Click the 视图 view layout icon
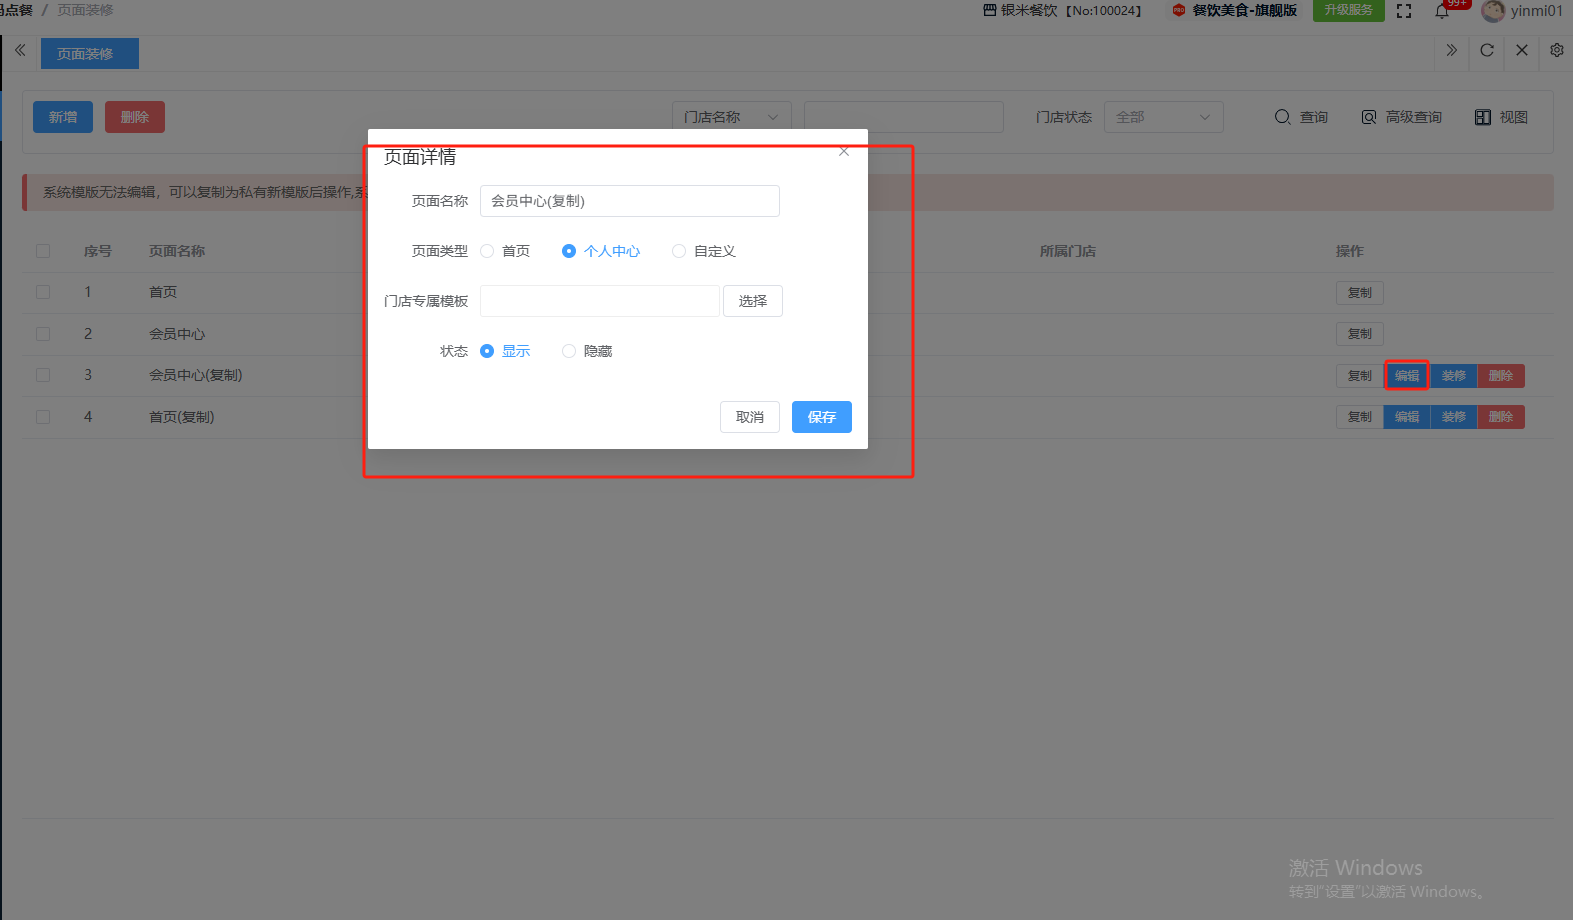1573x920 pixels. (x=1501, y=117)
